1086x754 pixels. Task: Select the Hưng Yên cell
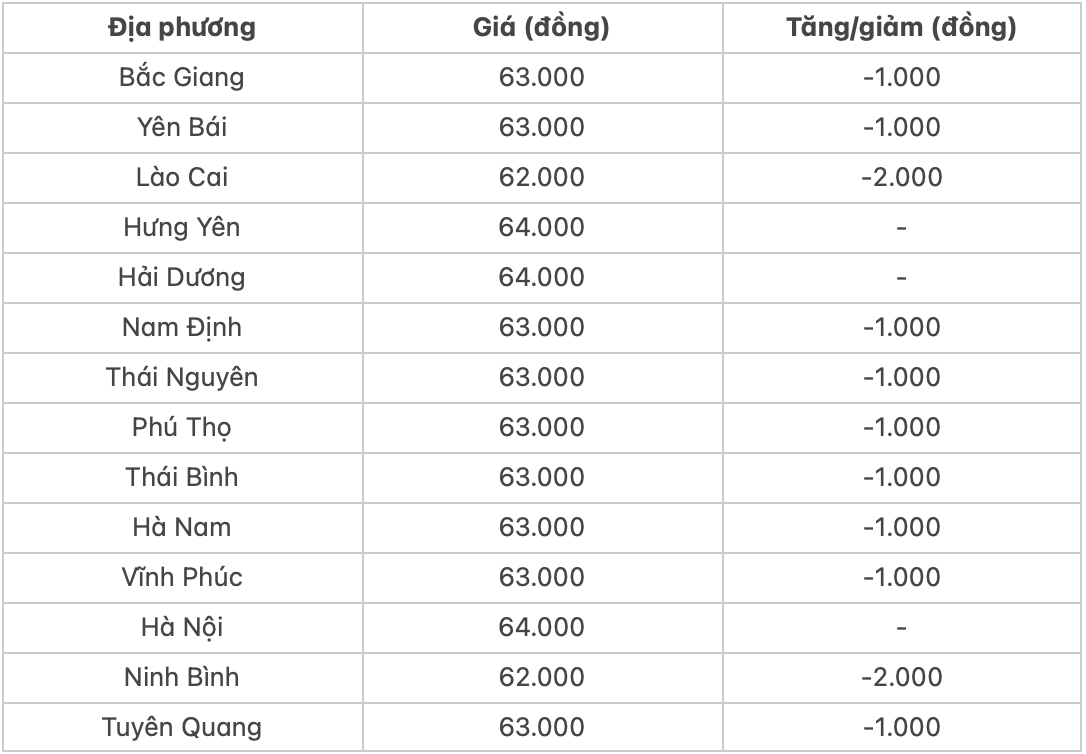(x=182, y=227)
